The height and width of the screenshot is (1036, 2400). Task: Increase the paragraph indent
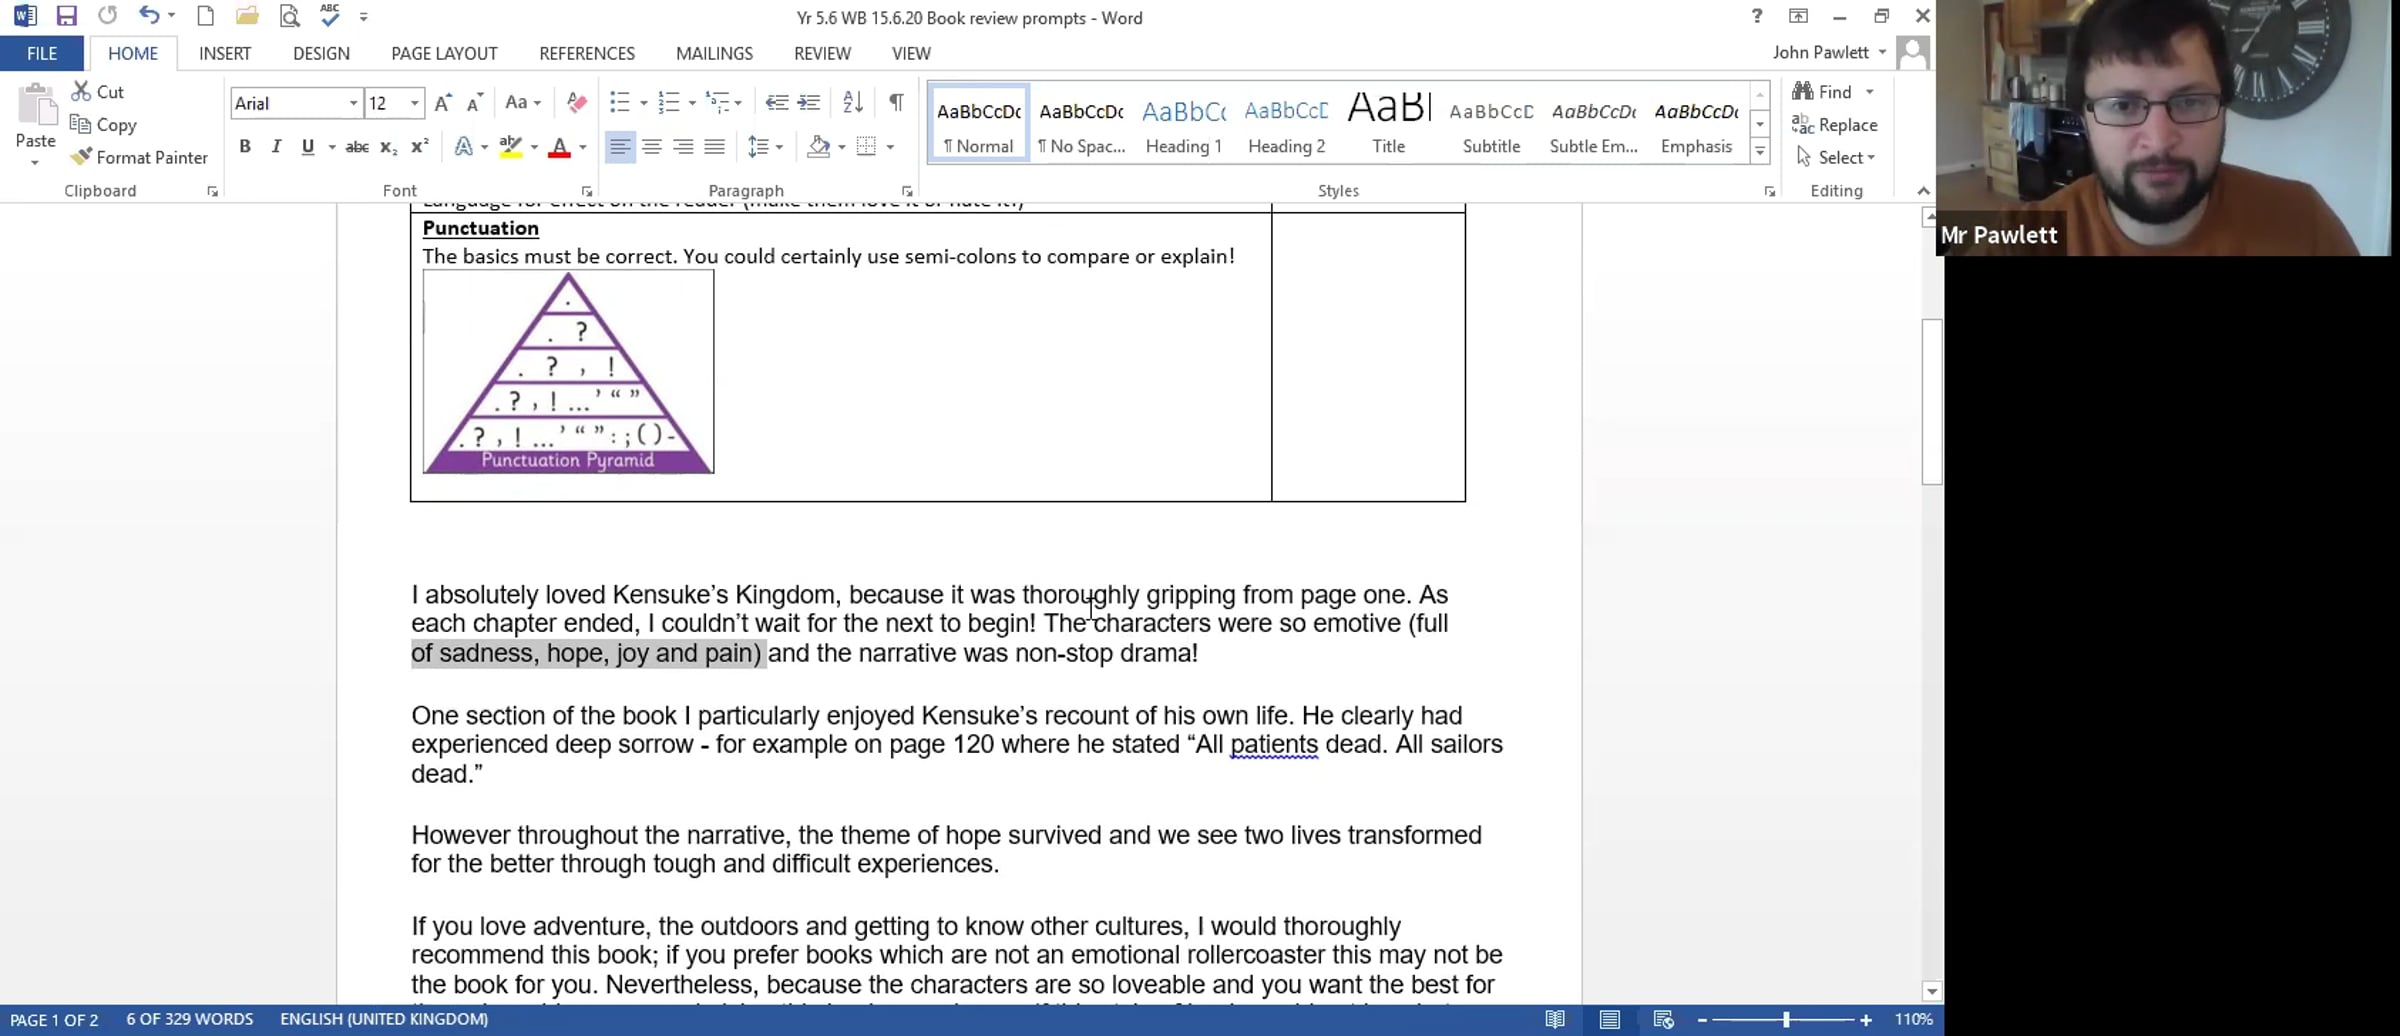point(809,103)
